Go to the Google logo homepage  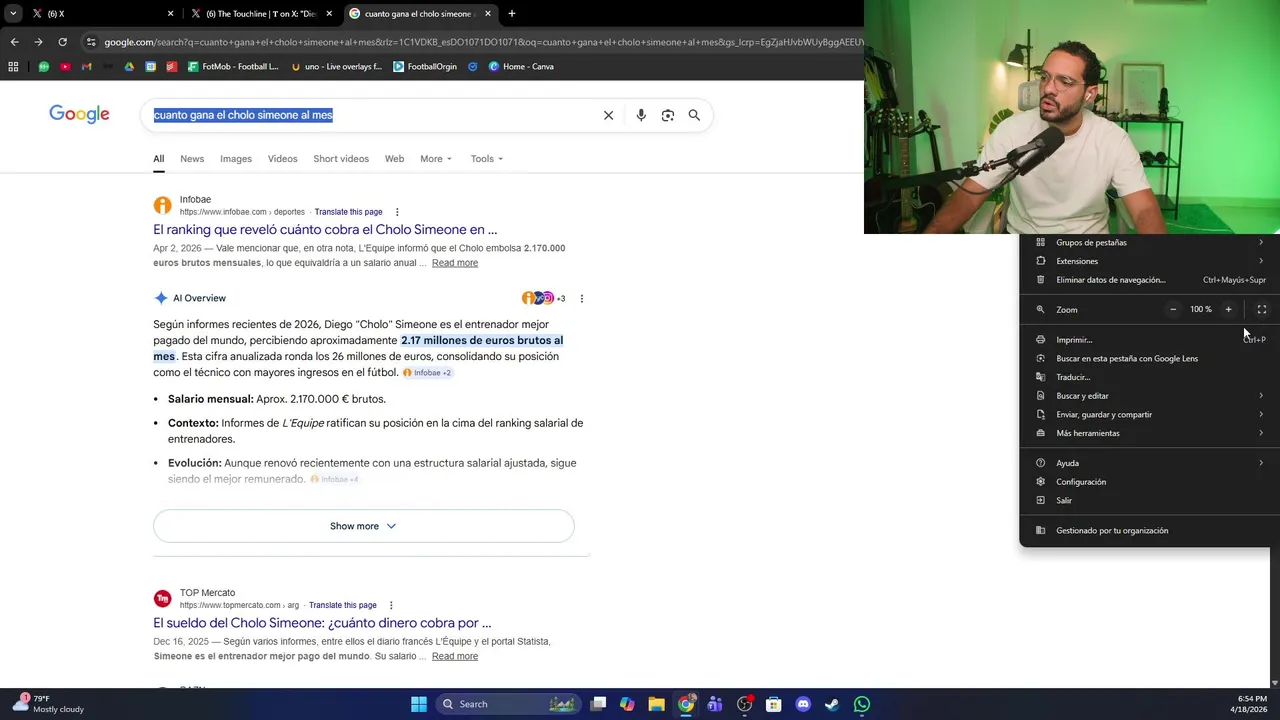(79, 114)
